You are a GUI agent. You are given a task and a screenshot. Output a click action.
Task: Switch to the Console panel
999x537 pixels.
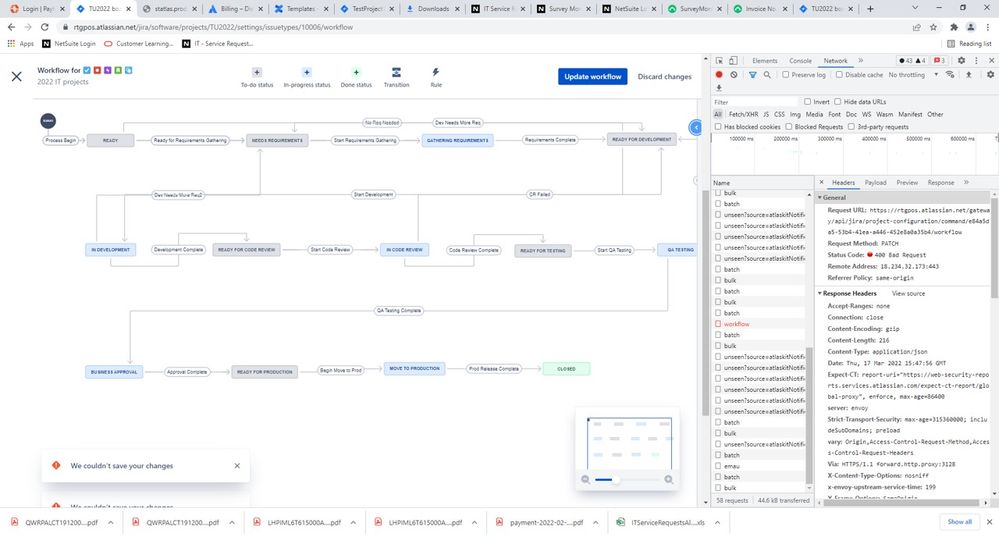[800, 61]
